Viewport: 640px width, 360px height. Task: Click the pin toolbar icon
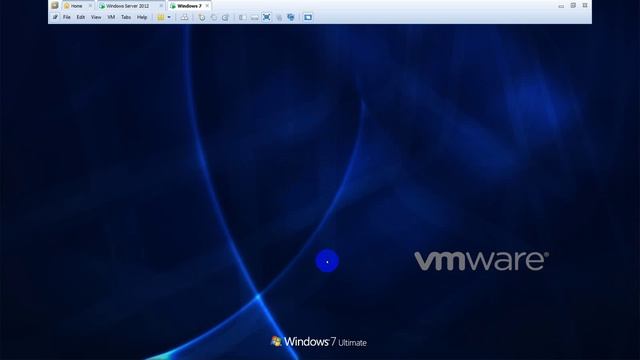point(55,17)
